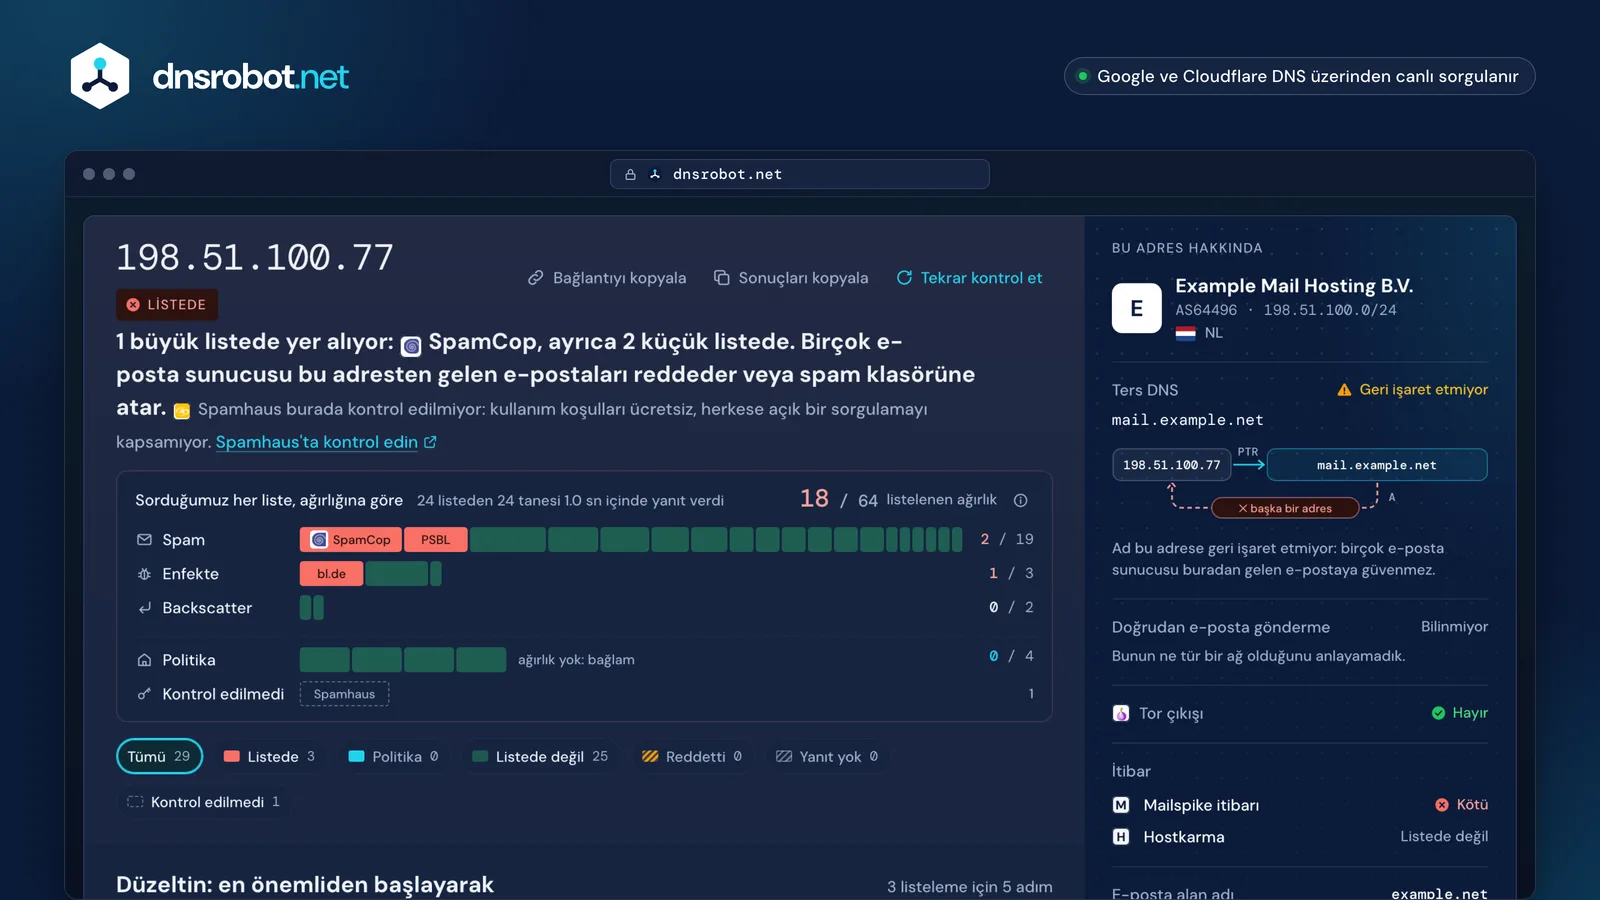Click the mail.example.net PTR diagram box

[x=1377, y=465]
